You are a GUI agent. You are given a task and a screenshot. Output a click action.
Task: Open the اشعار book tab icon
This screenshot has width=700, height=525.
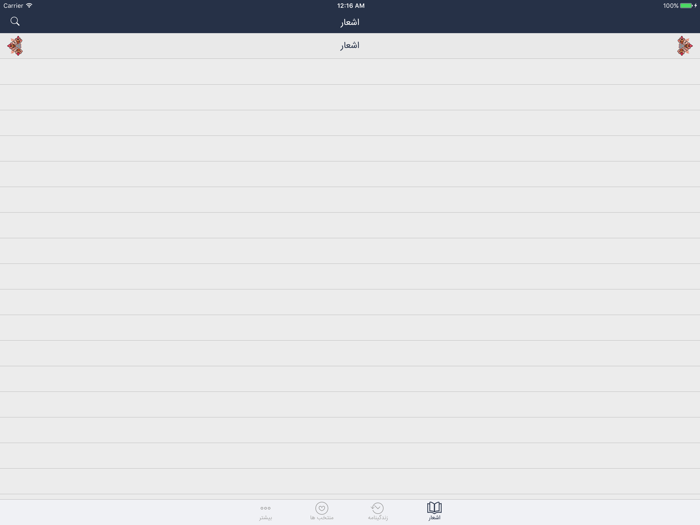[434, 507]
